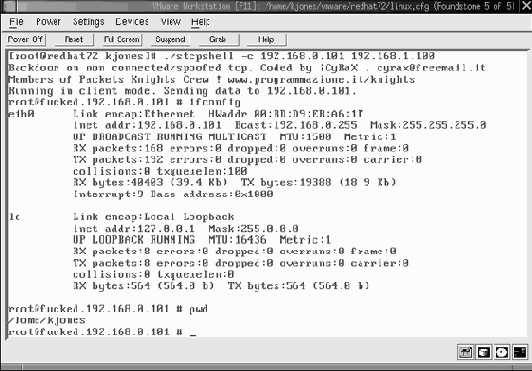Click the CD-ROM disc device status icon

(x=501, y=352)
